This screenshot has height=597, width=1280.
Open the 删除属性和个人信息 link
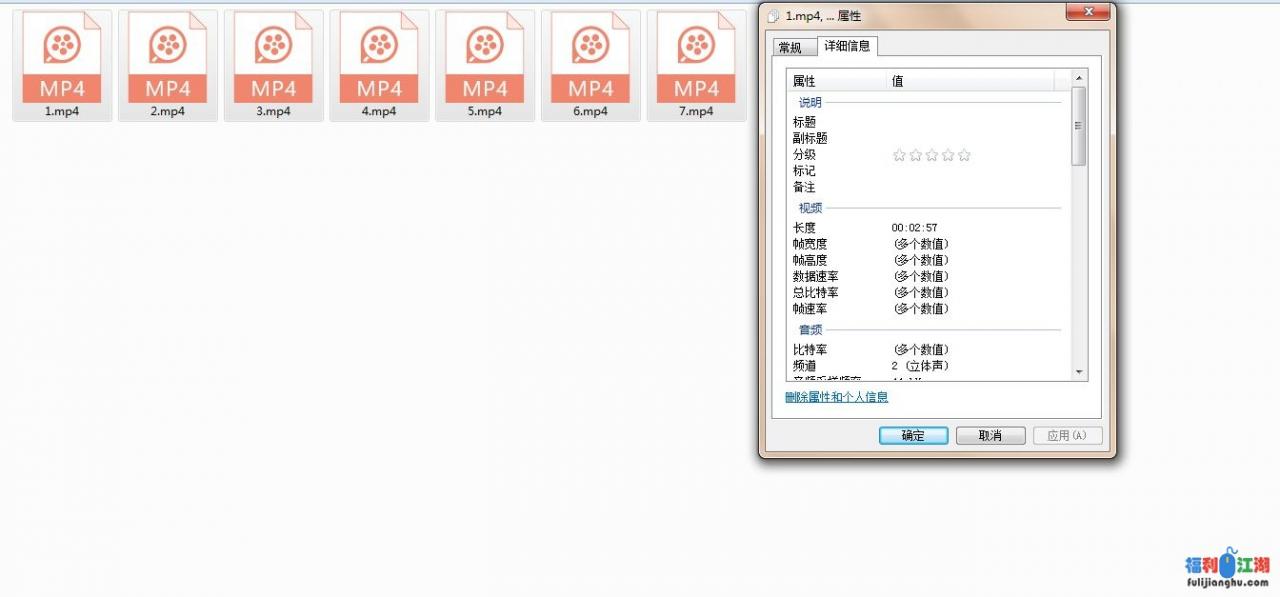(837, 397)
